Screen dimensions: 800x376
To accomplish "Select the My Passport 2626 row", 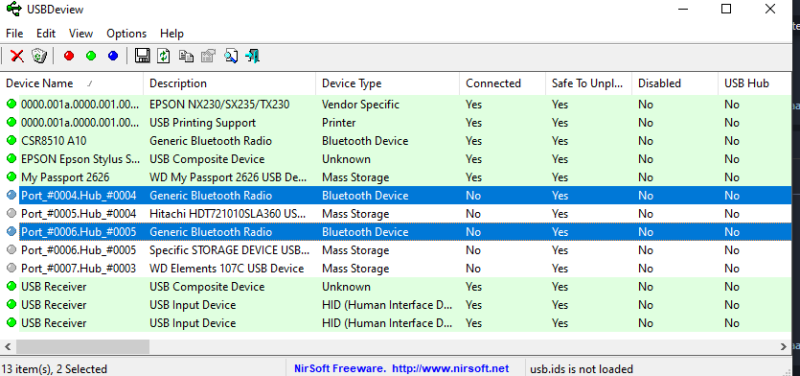I will click(396, 178).
